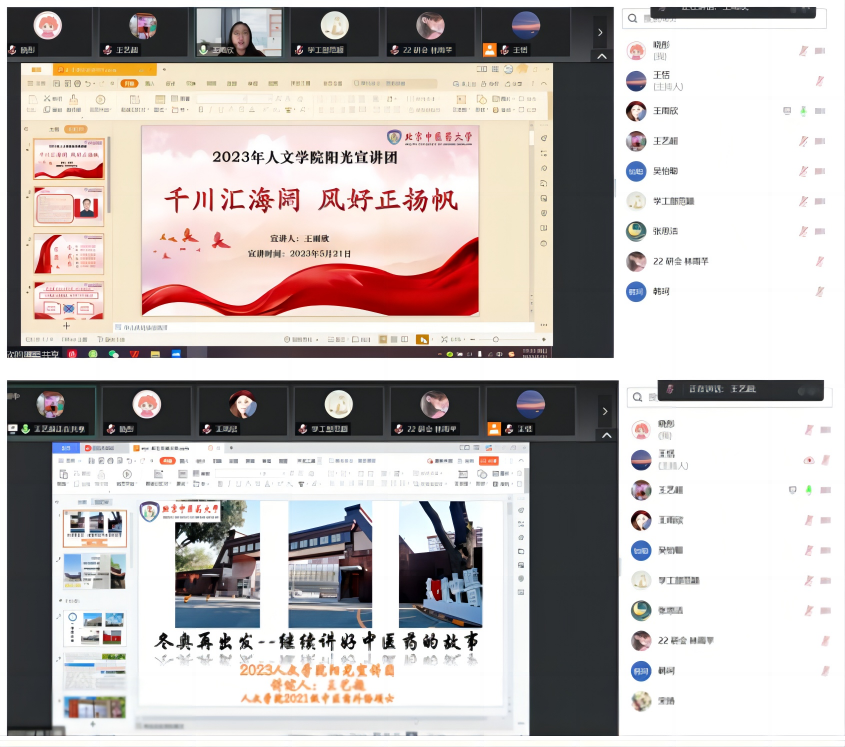Viewport: 845px width, 747px height.
Task: Toggle 王艺超's green active microphone in participant list
Action: (808, 490)
